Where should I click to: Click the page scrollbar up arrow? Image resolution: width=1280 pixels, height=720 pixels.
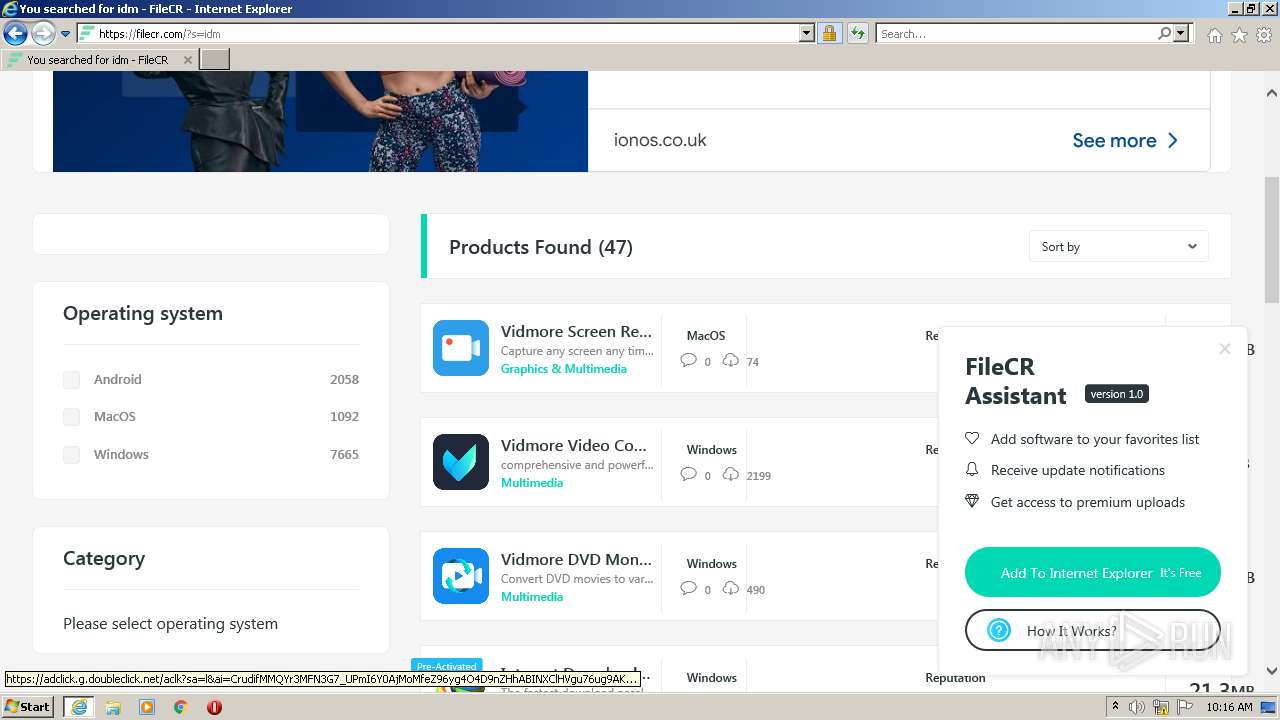point(1272,93)
